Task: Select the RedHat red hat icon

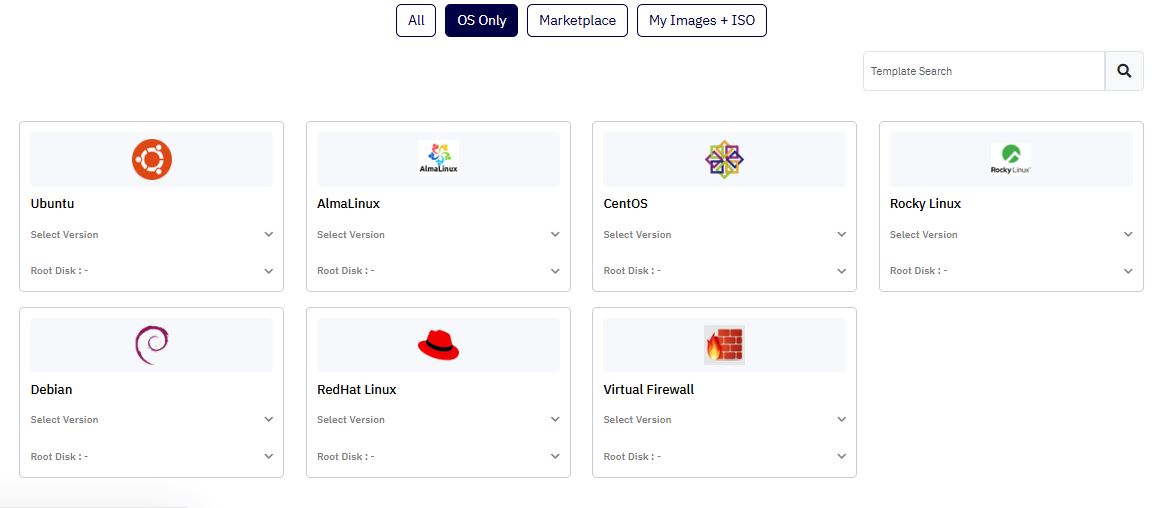Action: pos(438,346)
